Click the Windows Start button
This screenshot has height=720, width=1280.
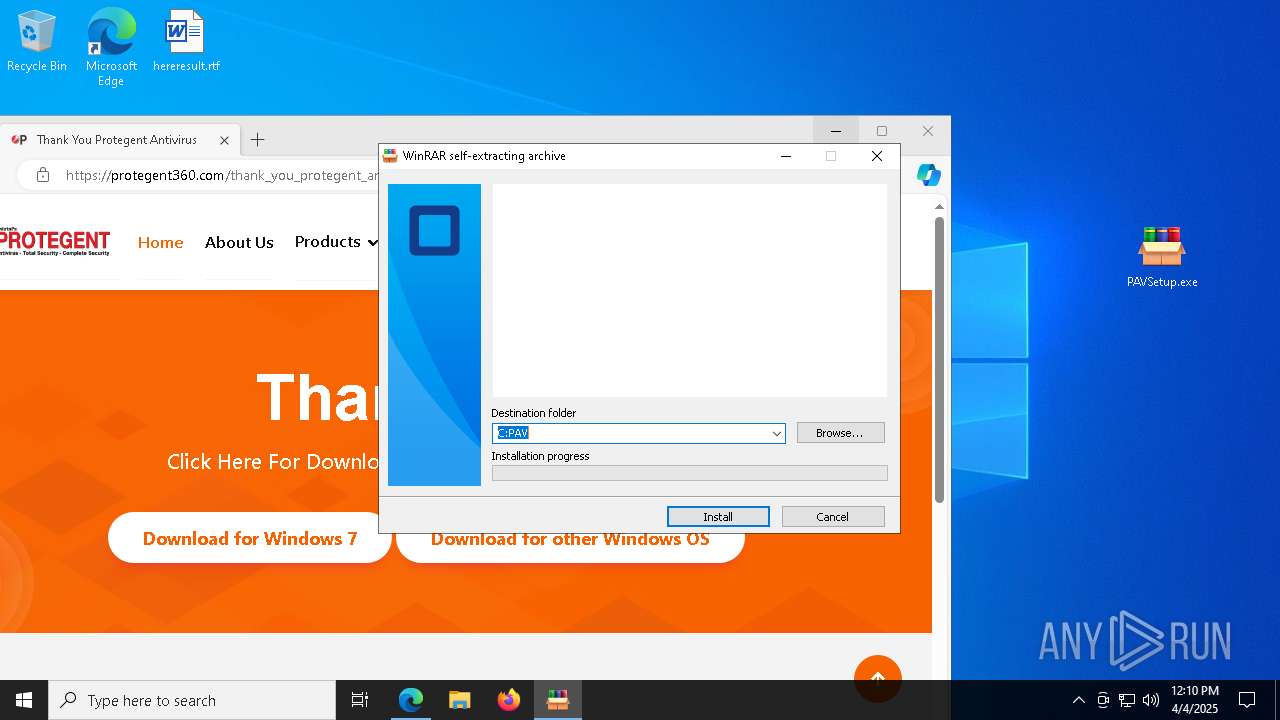[24, 700]
